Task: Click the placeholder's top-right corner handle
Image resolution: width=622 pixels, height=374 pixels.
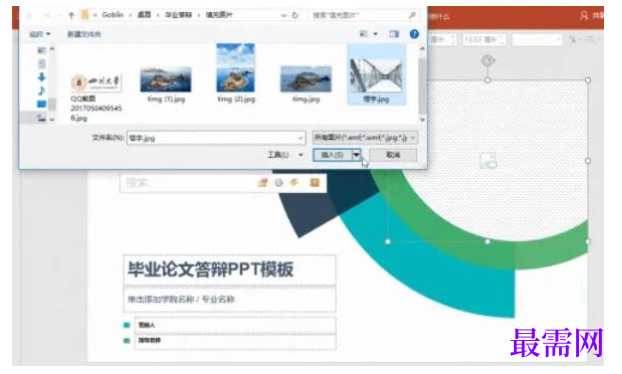Action: pyautogui.click(x=588, y=80)
